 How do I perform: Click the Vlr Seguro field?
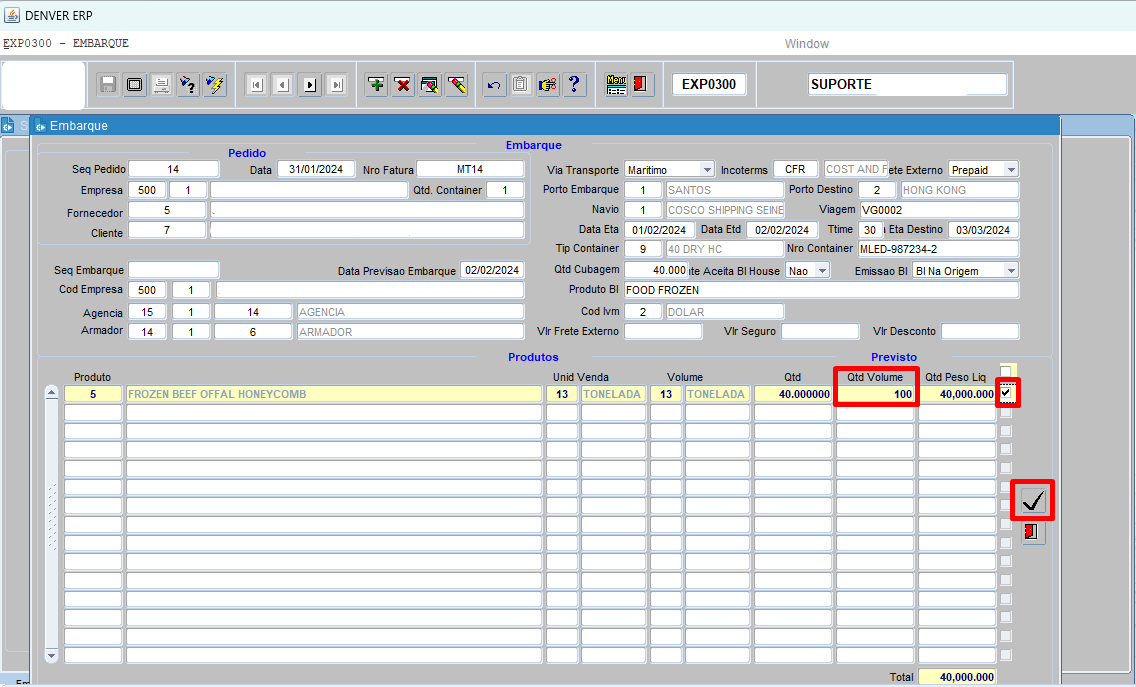(820, 331)
